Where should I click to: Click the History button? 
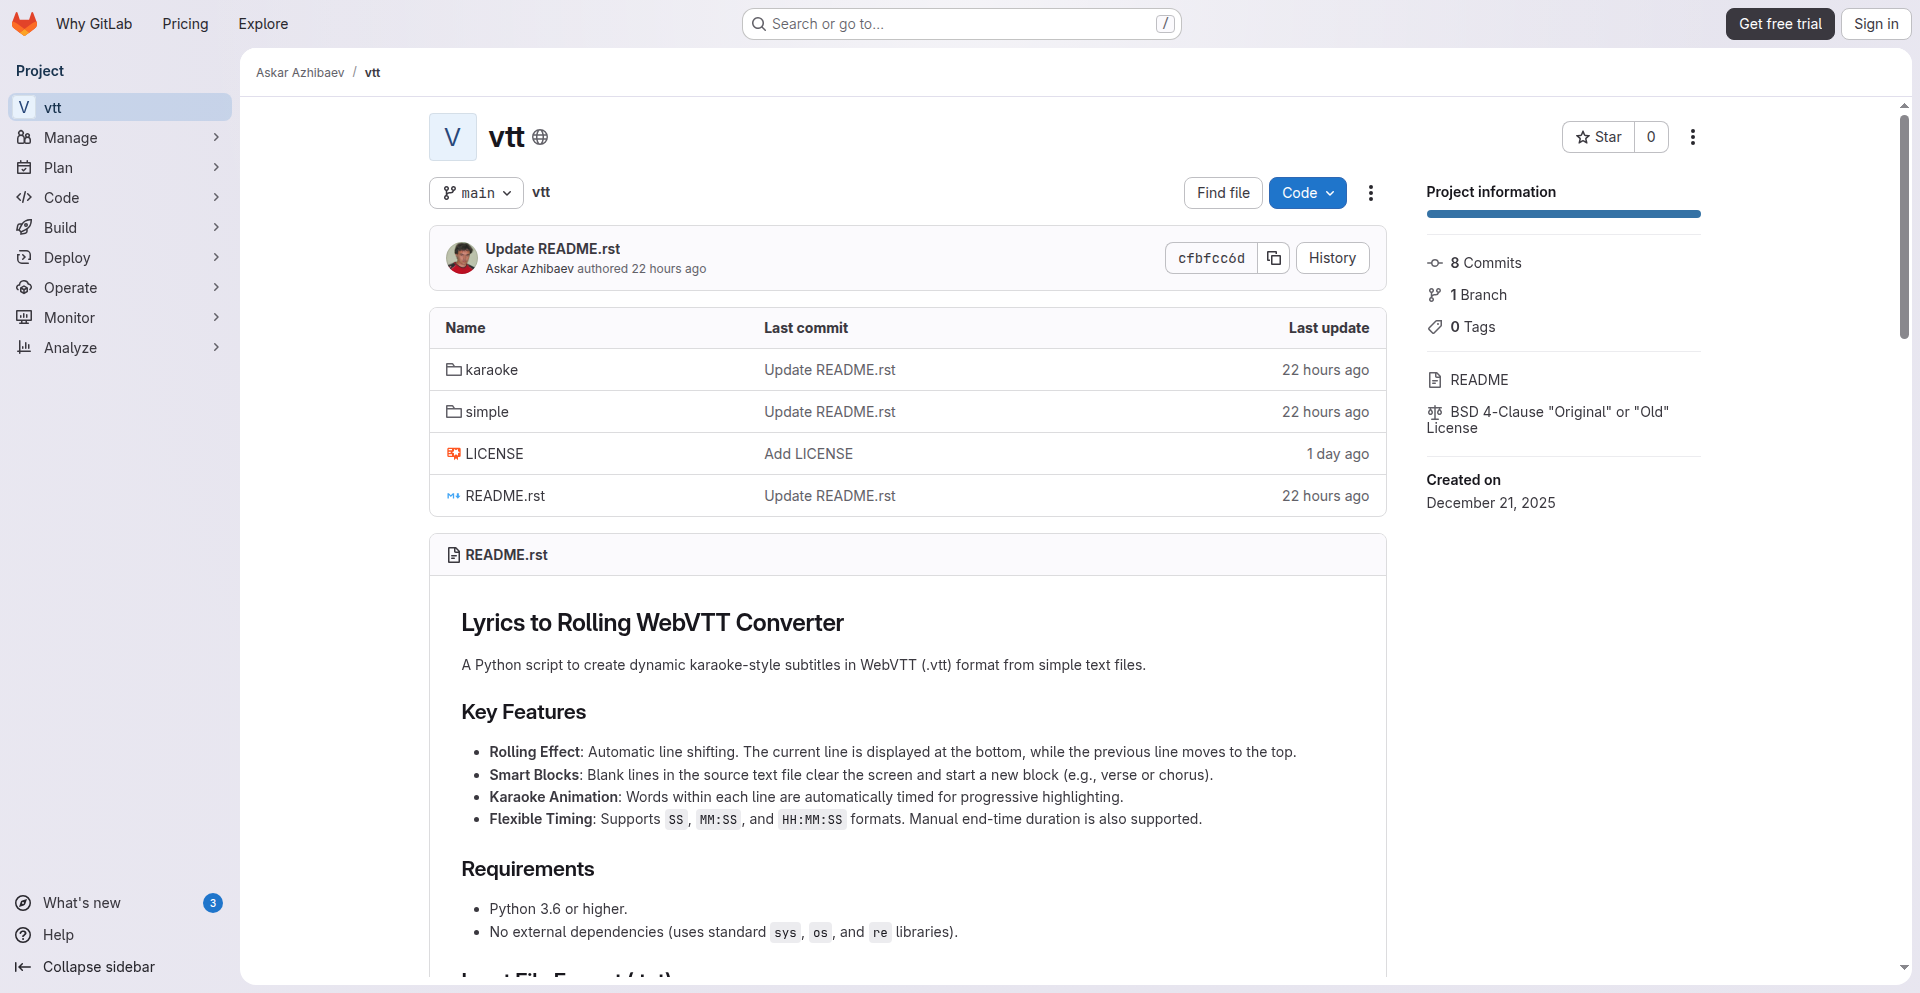point(1332,258)
